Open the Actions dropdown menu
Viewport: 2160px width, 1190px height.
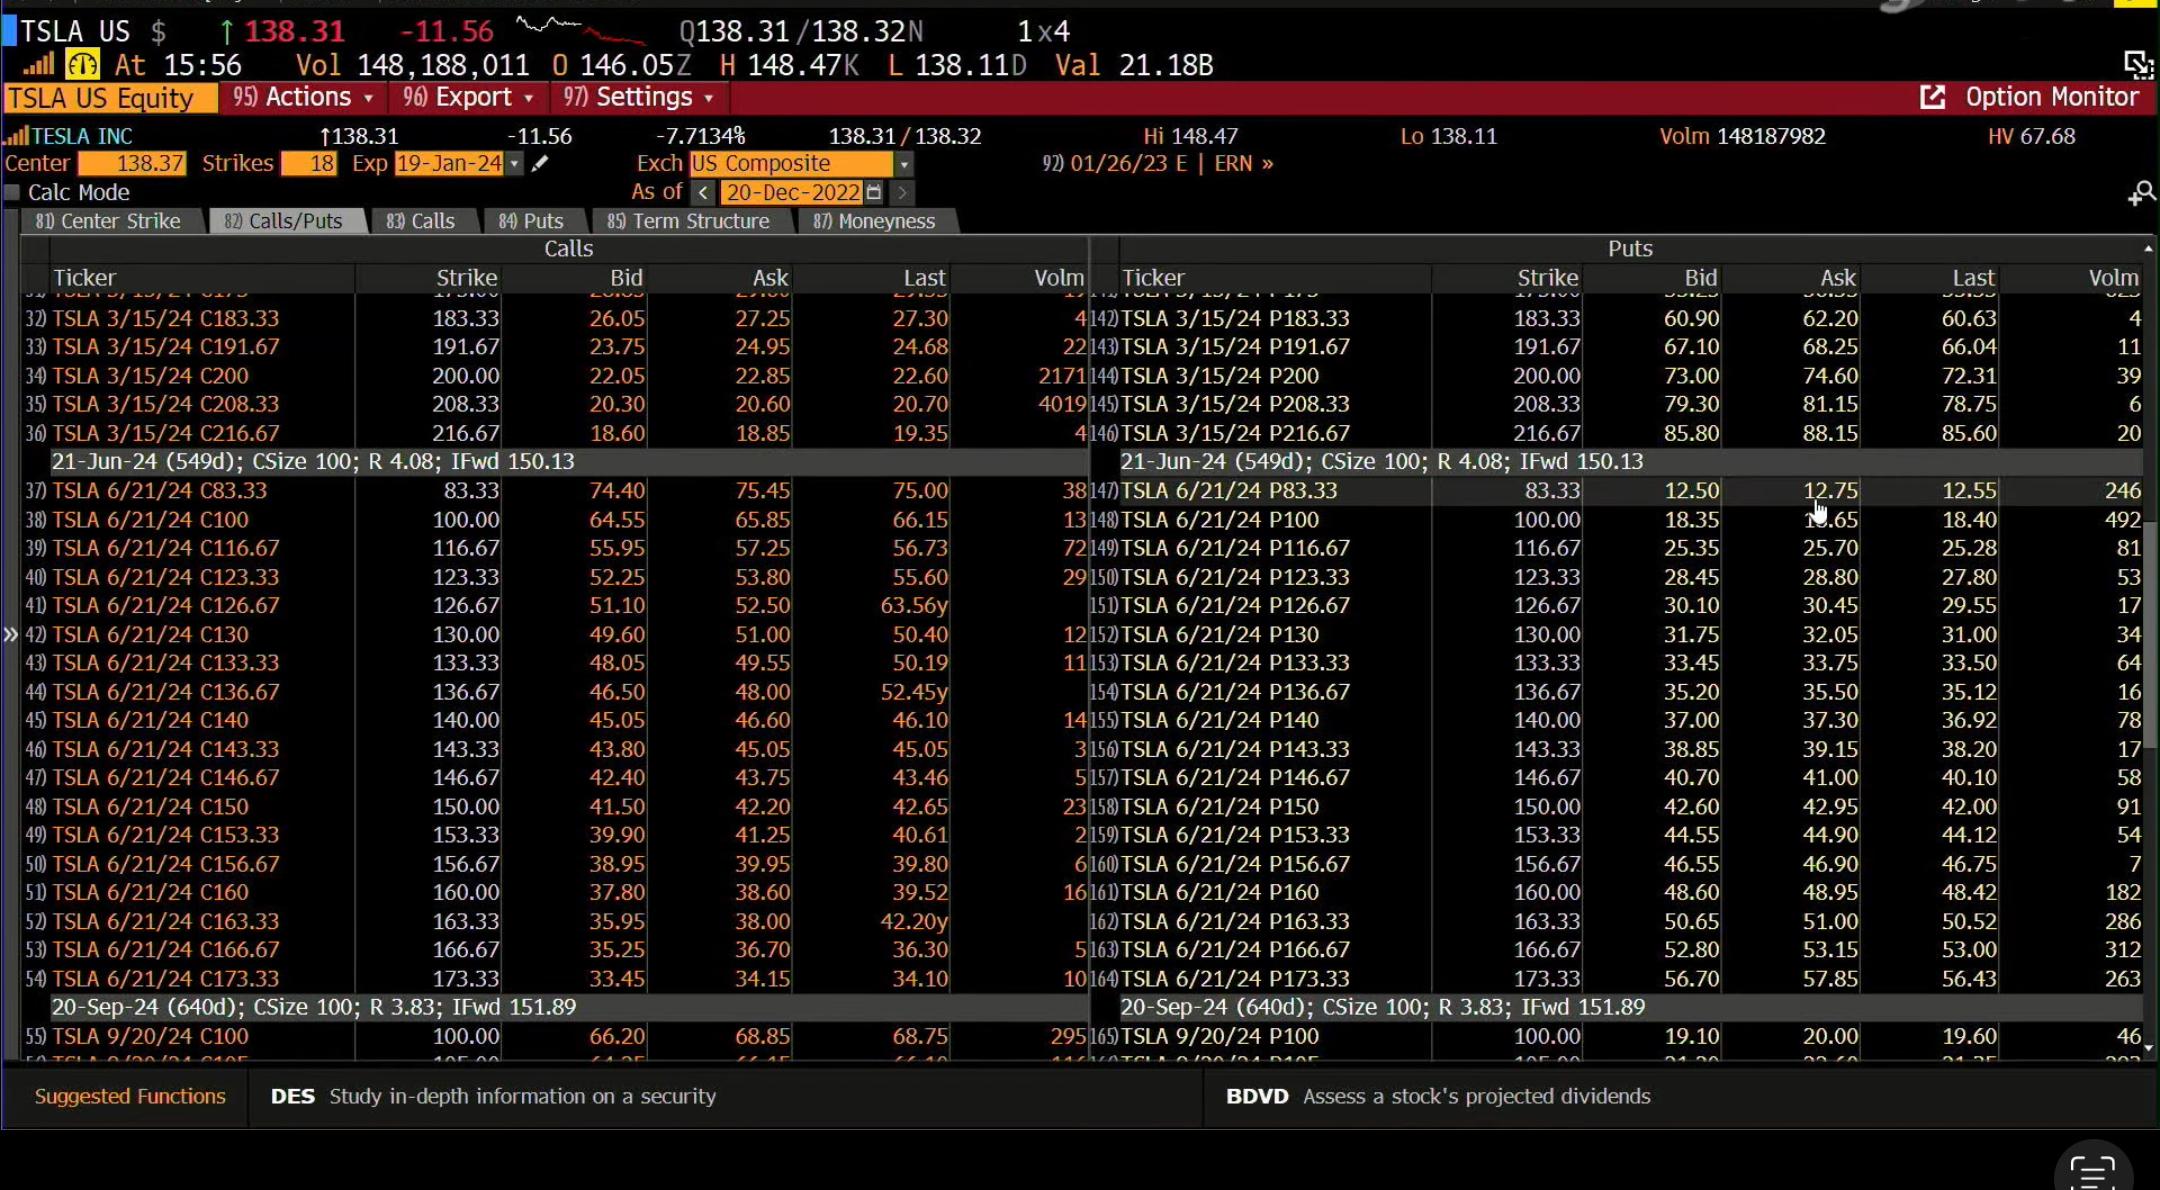303,97
